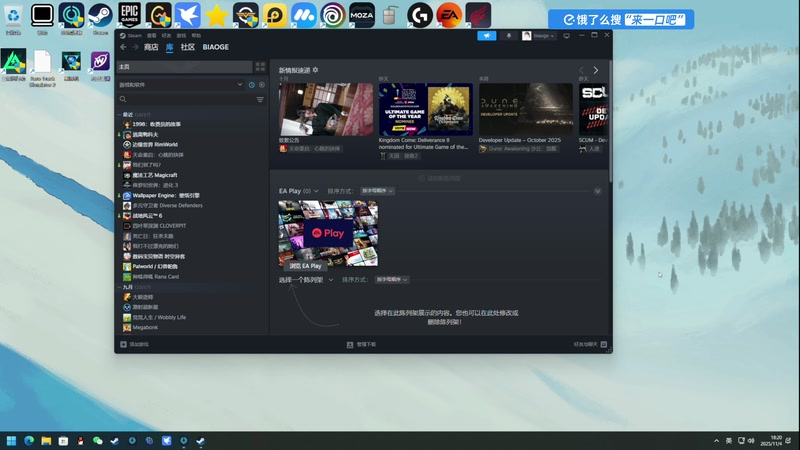Click the Windows Start button
800x450 pixels.
[11, 441]
